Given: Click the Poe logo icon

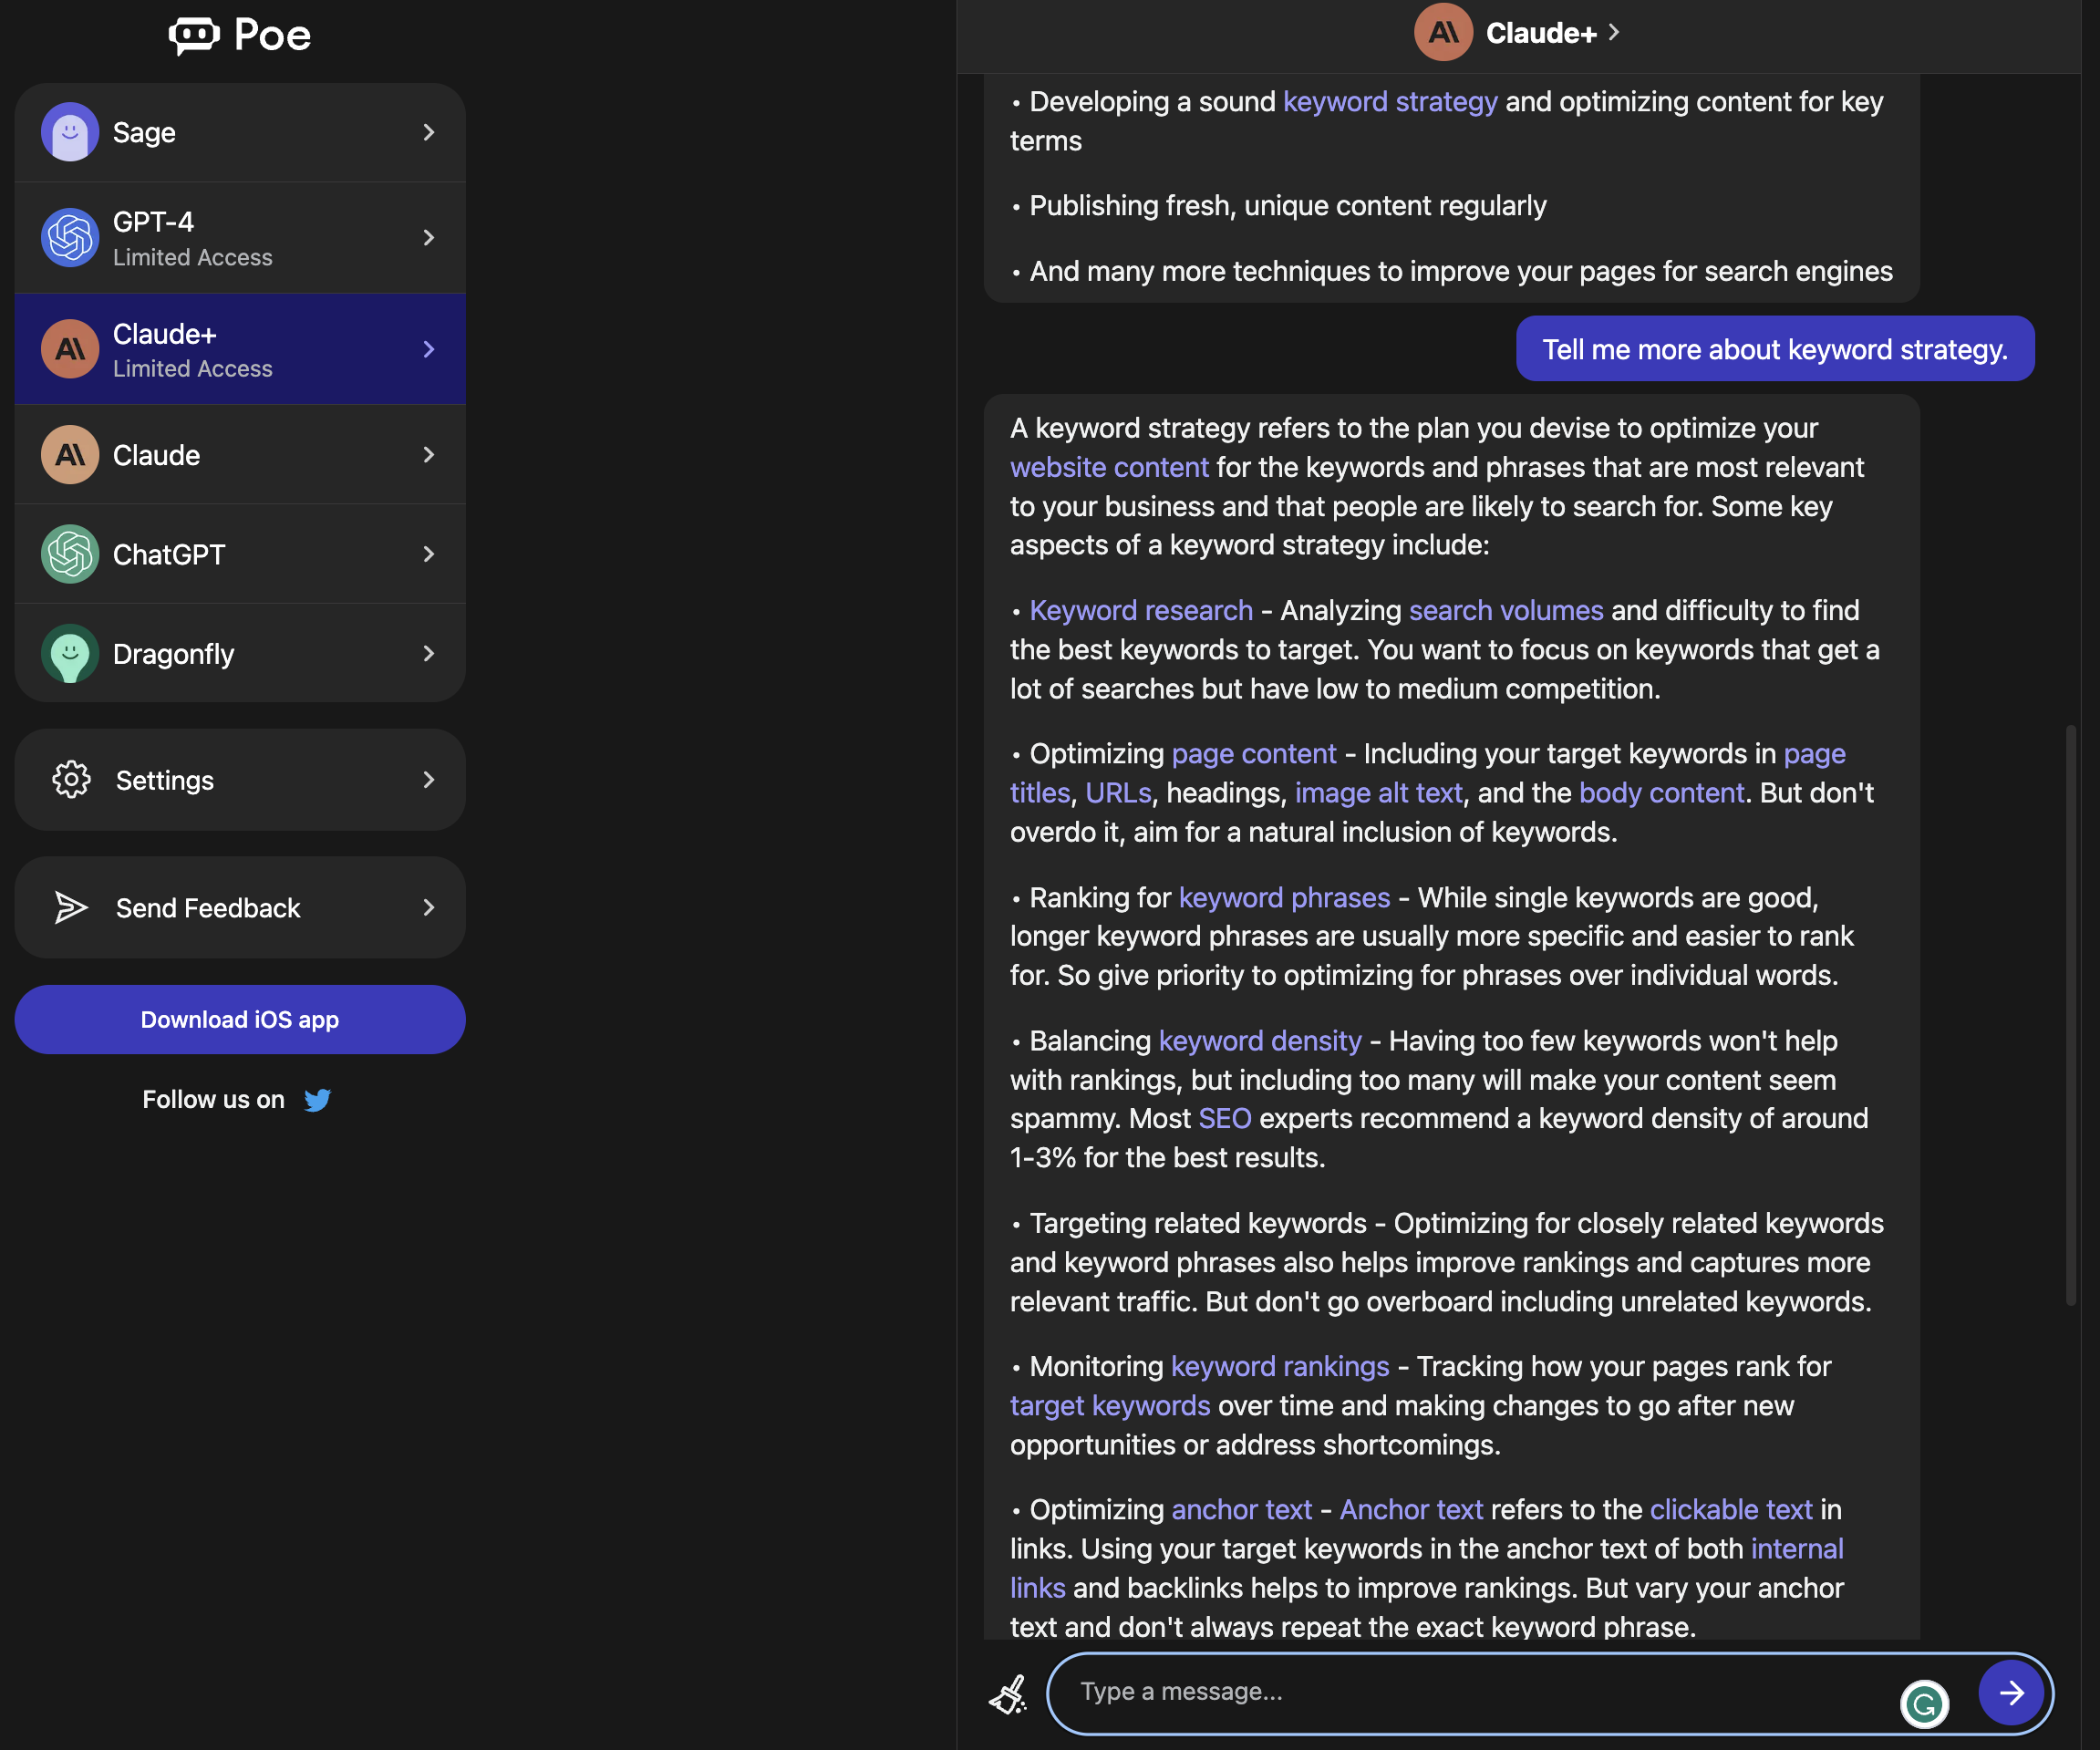Looking at the screenshot, I should [x=193, y=35].
